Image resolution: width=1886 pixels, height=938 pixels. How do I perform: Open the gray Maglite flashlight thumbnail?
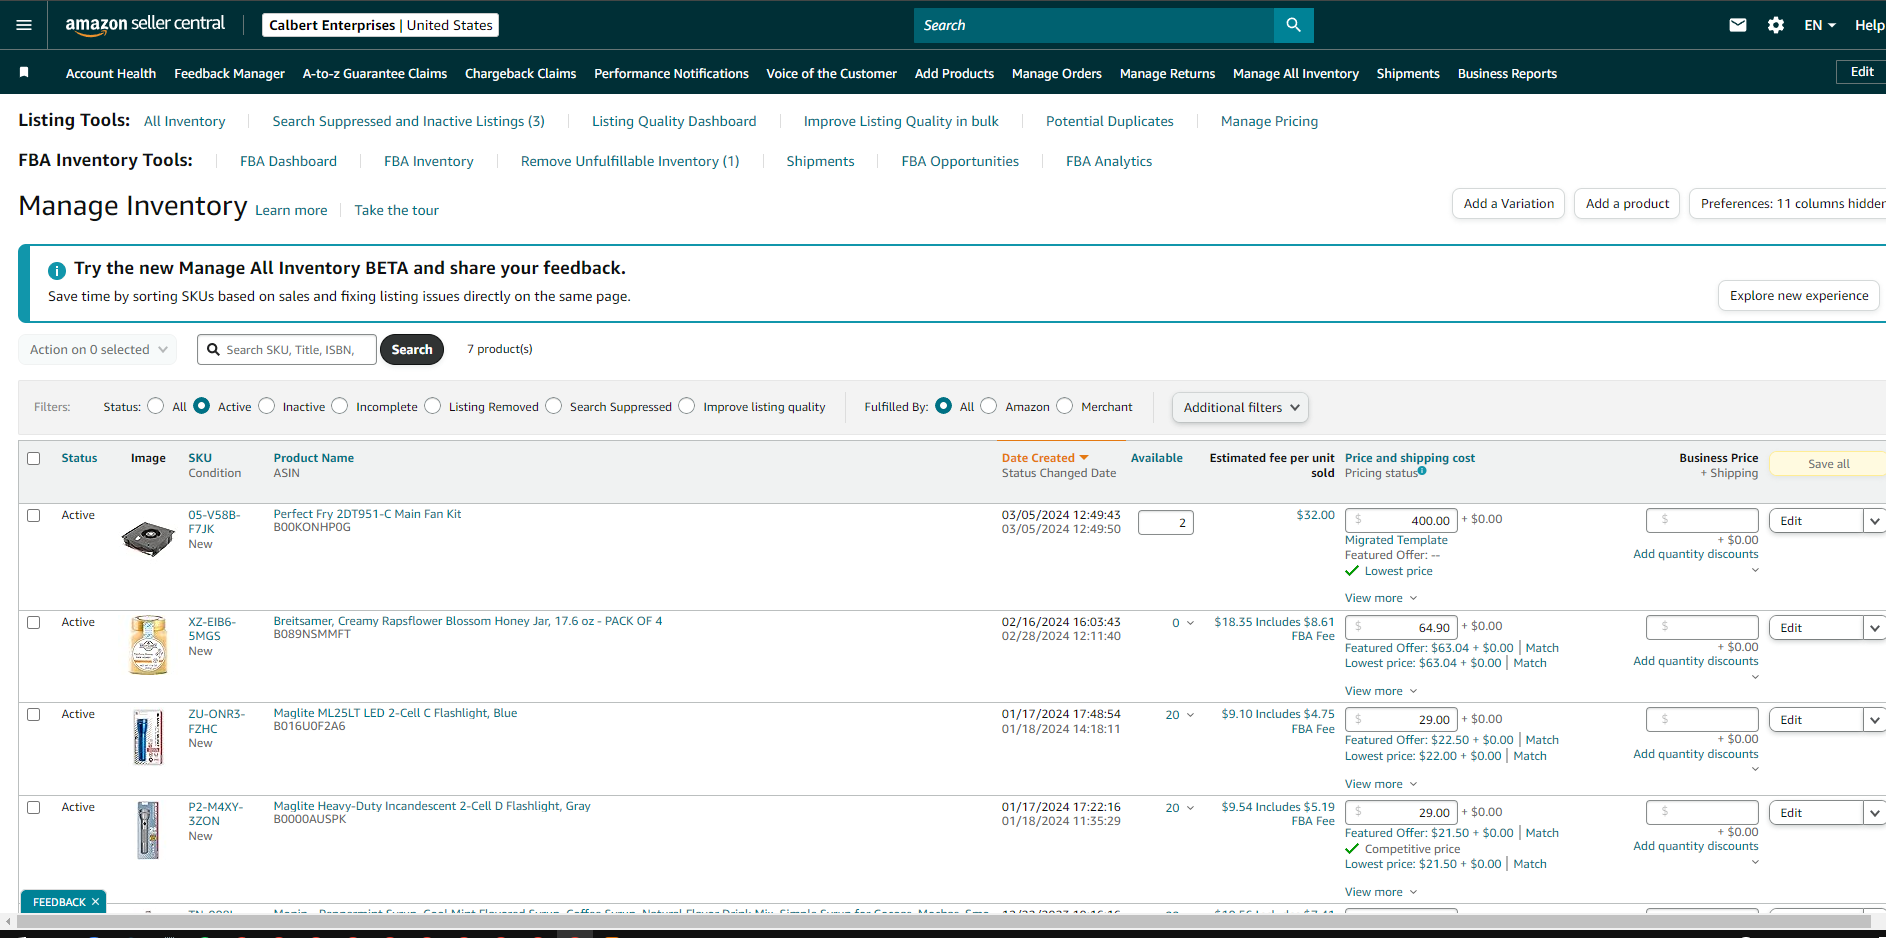click(x=148, y=830)
